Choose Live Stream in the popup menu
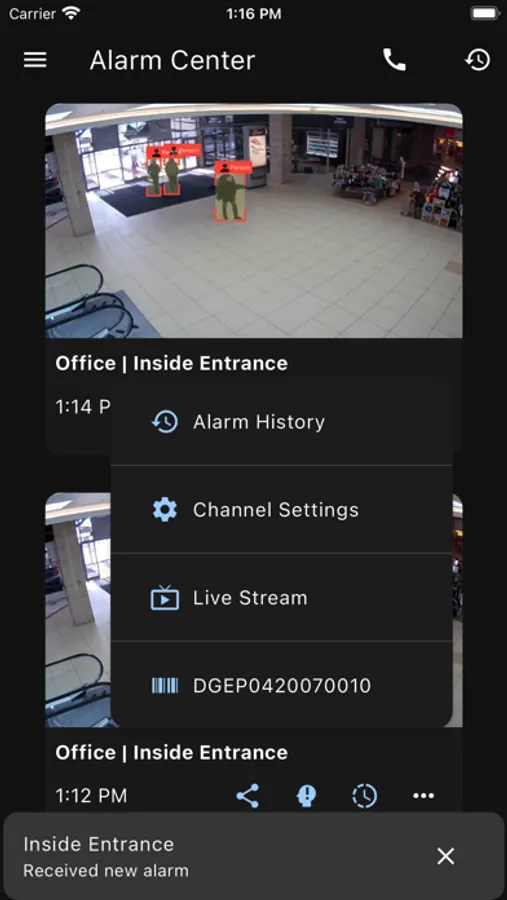The image size is (507, 900). click(281, 598)
